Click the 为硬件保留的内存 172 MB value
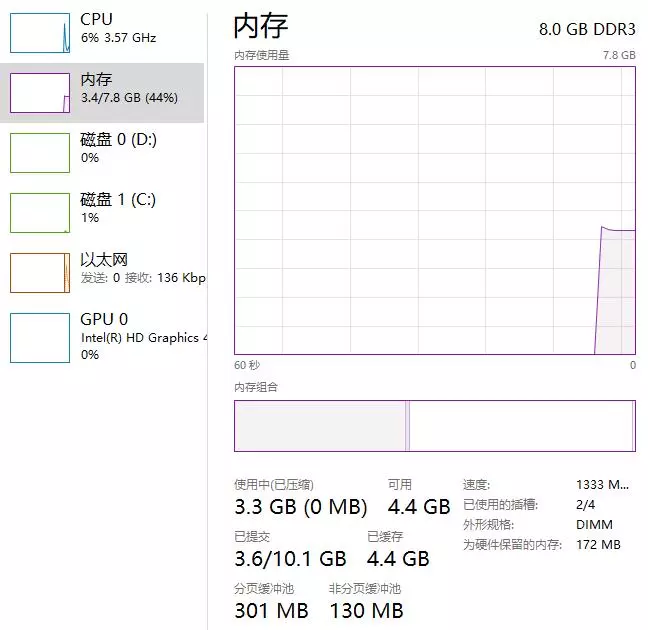The image size is (648, 630). [598, 545]
